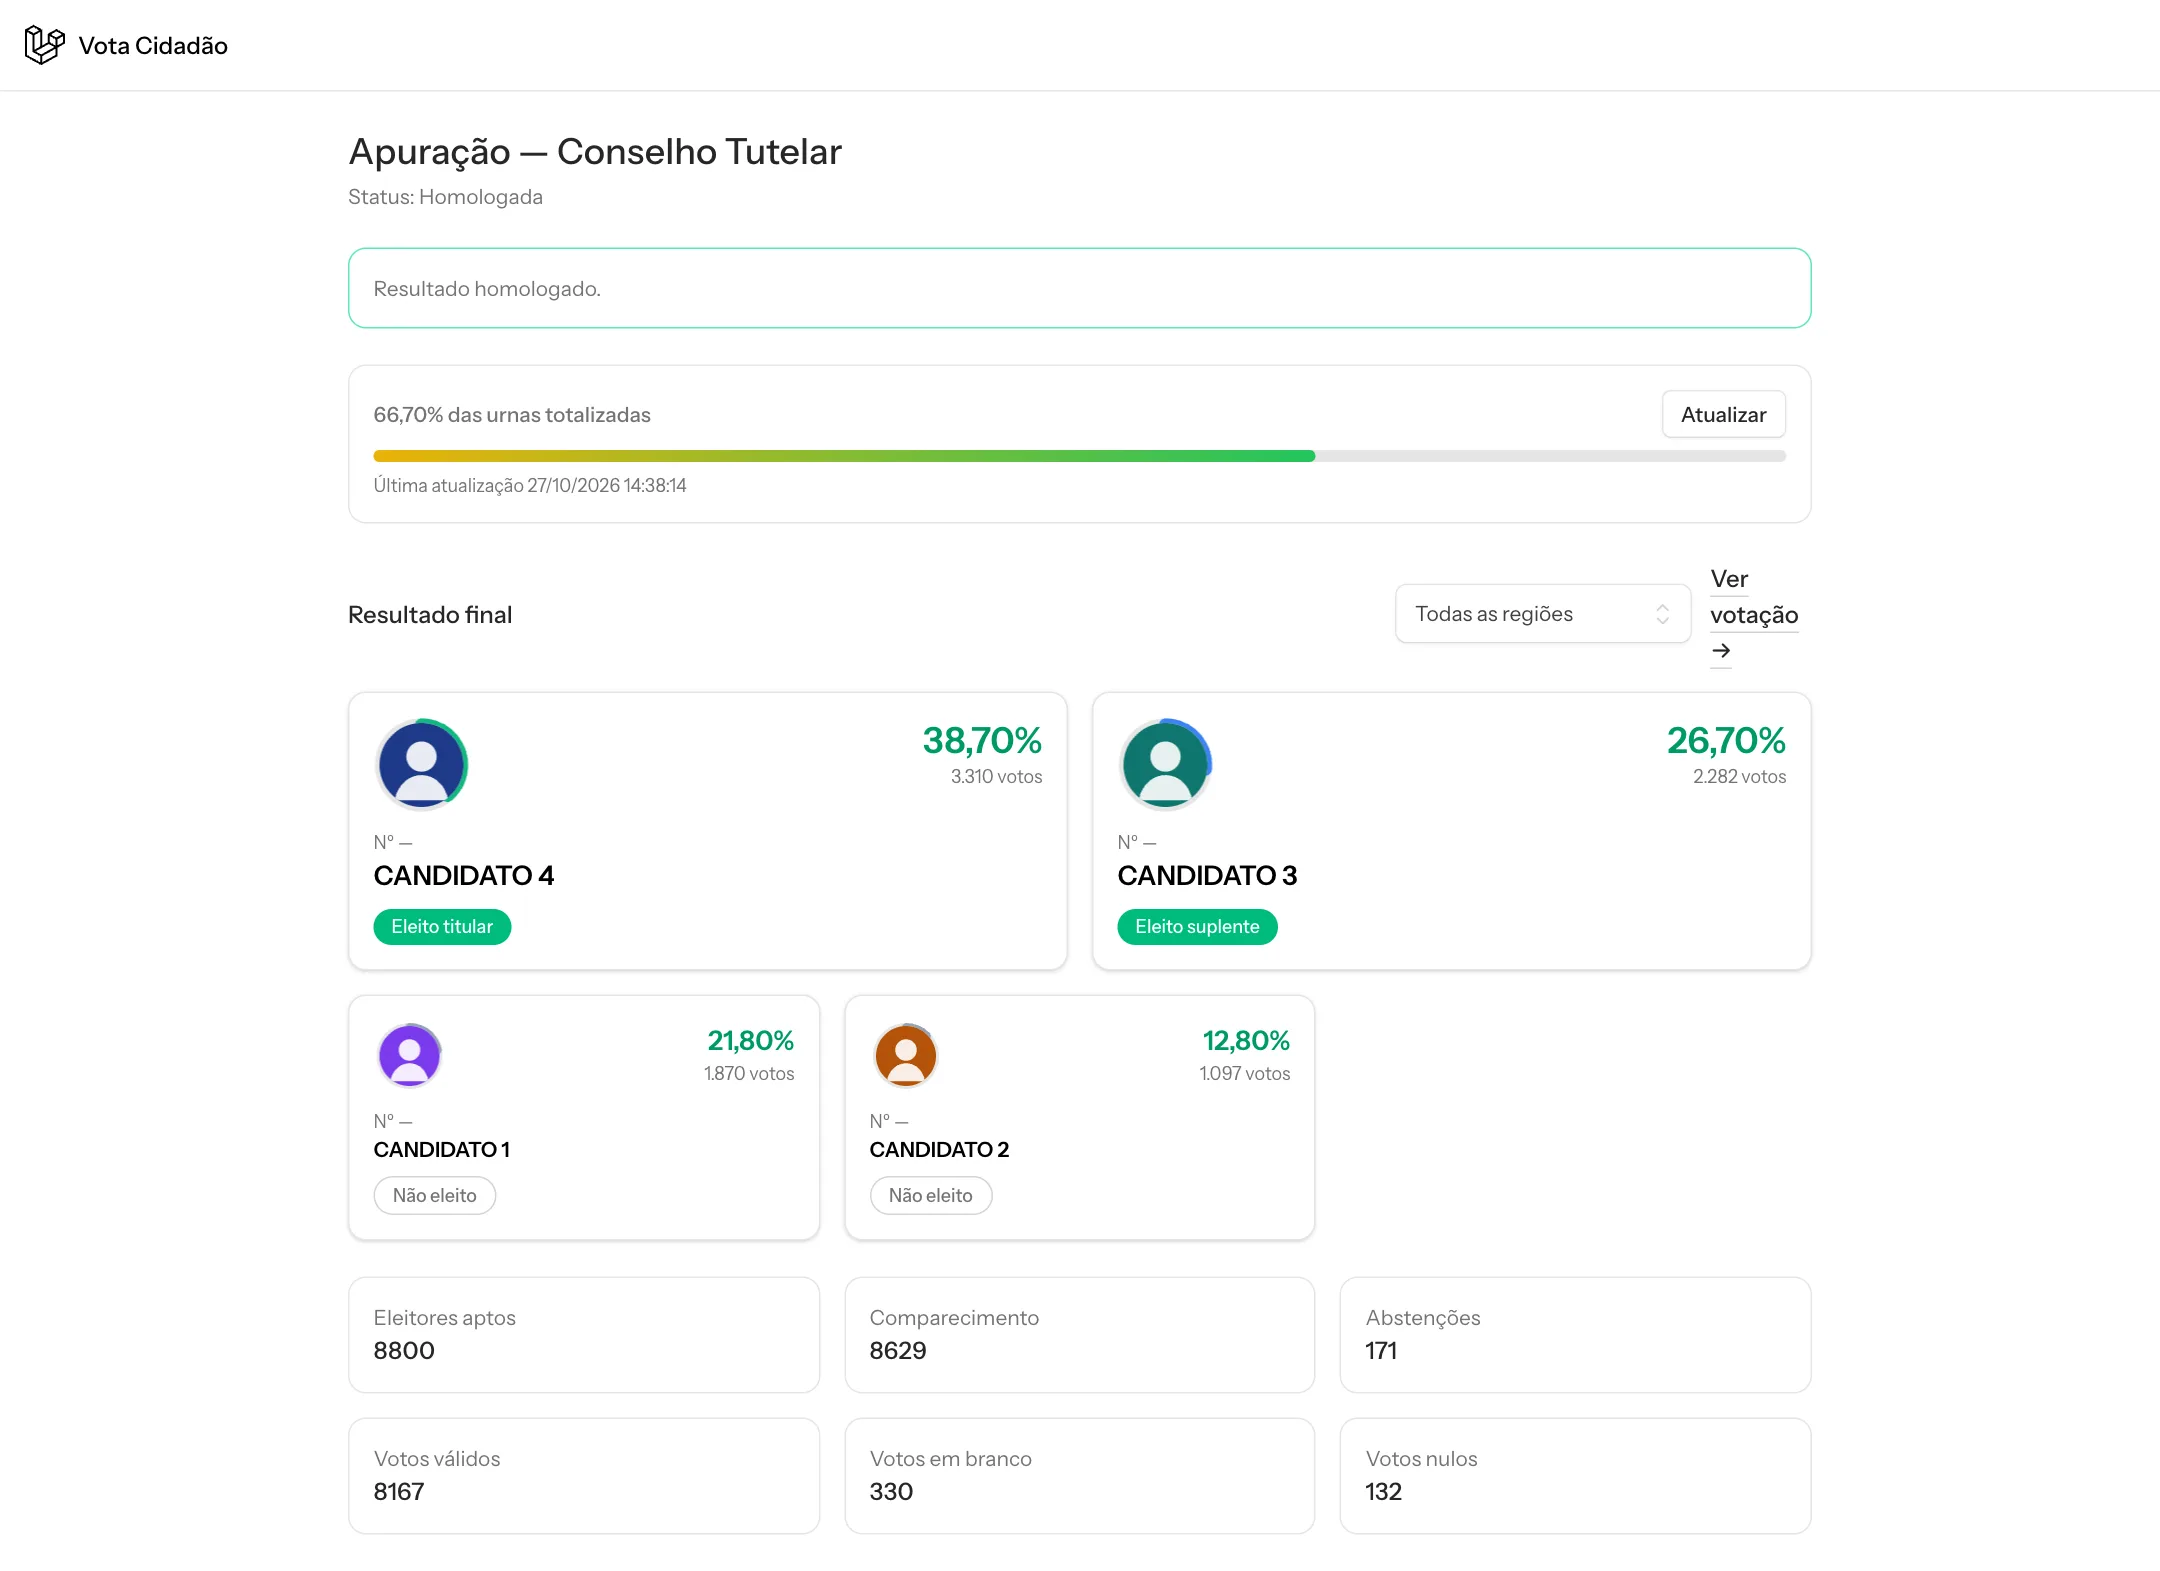Click the 38,70% percentage
Image resolution: width=2160 pixels, height=1571 pixels.
pos(982,741)
